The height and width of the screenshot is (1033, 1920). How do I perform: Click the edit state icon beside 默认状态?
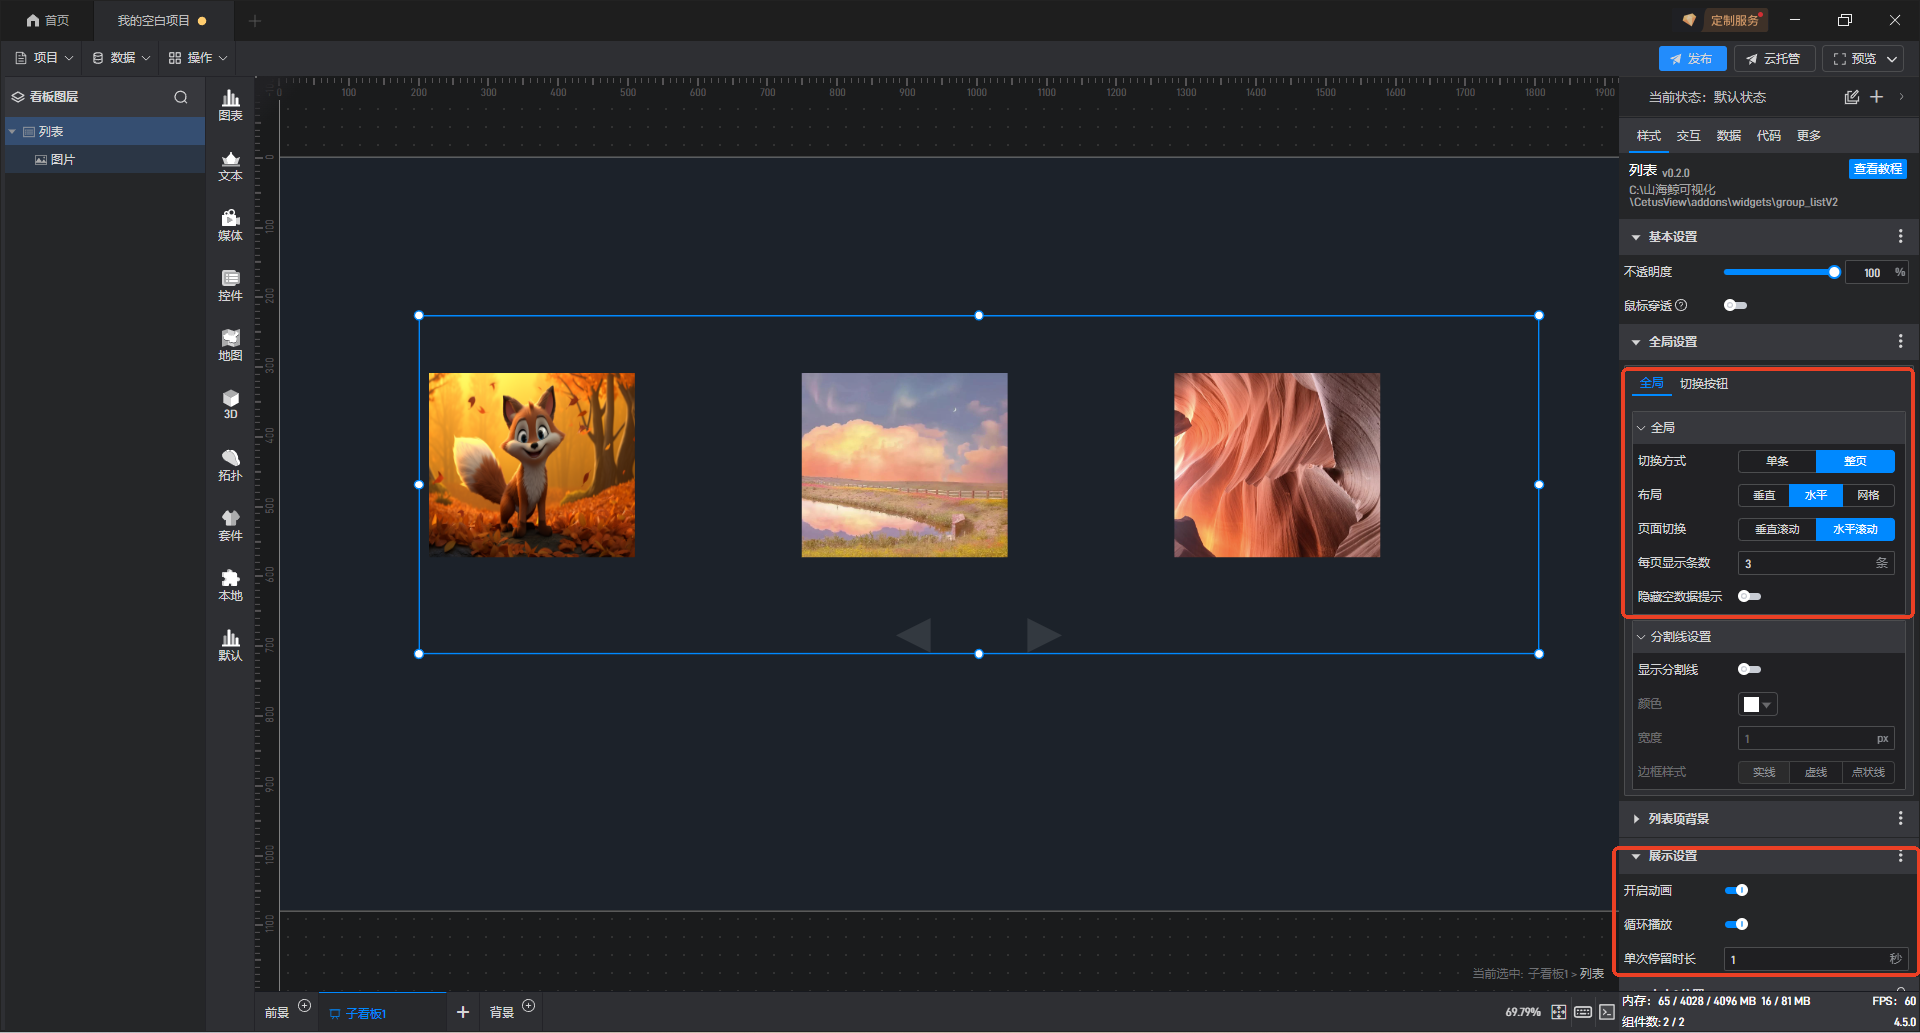pyautogui.click(x=1851, y=97)
